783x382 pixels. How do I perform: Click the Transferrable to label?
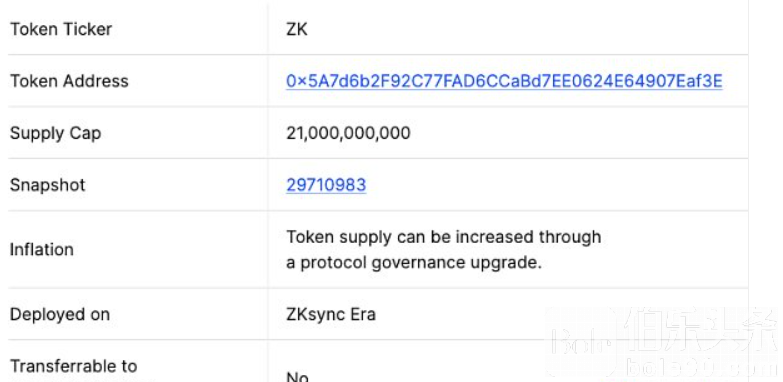pyautogui.click(x=73, y=366)
